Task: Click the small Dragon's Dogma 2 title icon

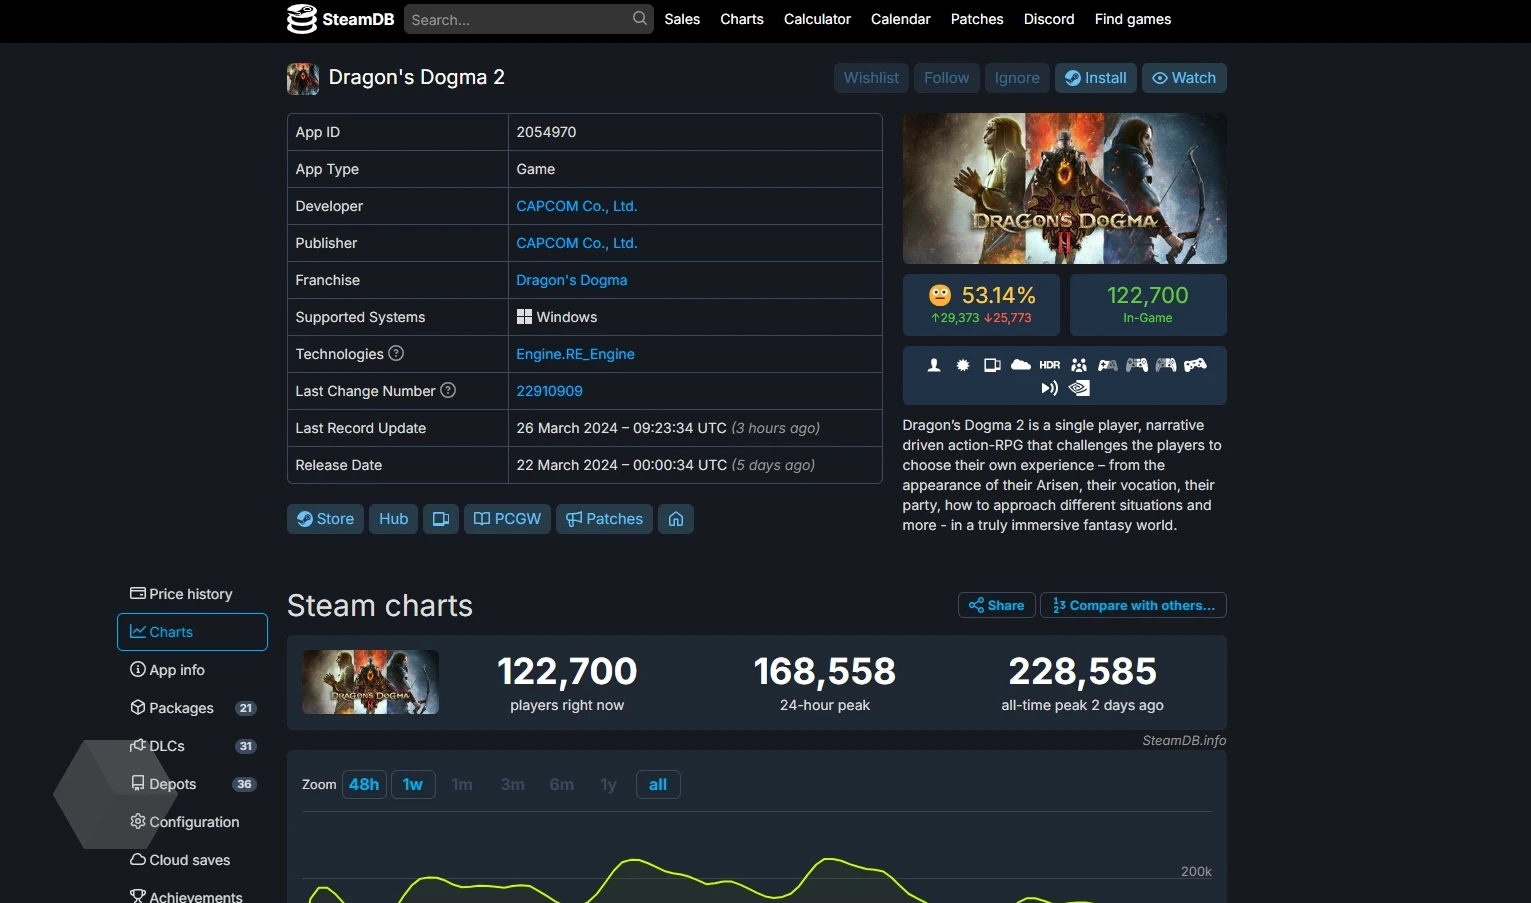Action: pos(303,78)
